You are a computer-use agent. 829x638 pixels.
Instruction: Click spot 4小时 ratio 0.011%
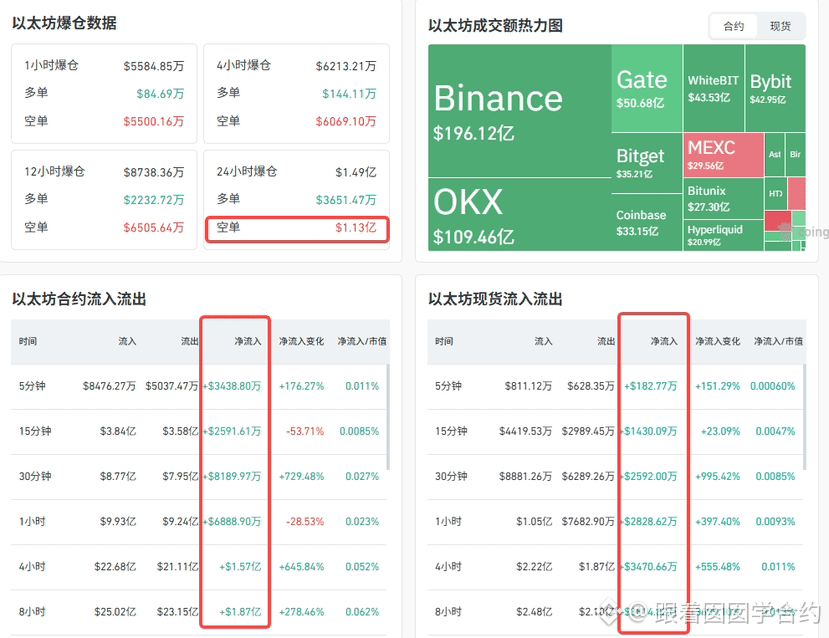click(x=778, y=567)
